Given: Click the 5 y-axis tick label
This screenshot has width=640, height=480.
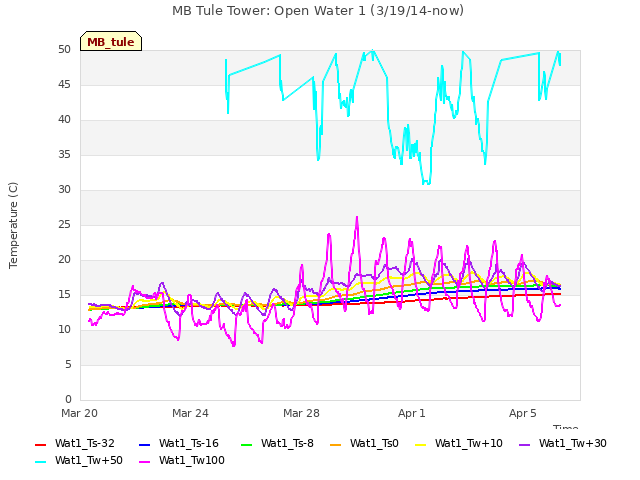Looking at the screenshot, I should pos(68,365).
